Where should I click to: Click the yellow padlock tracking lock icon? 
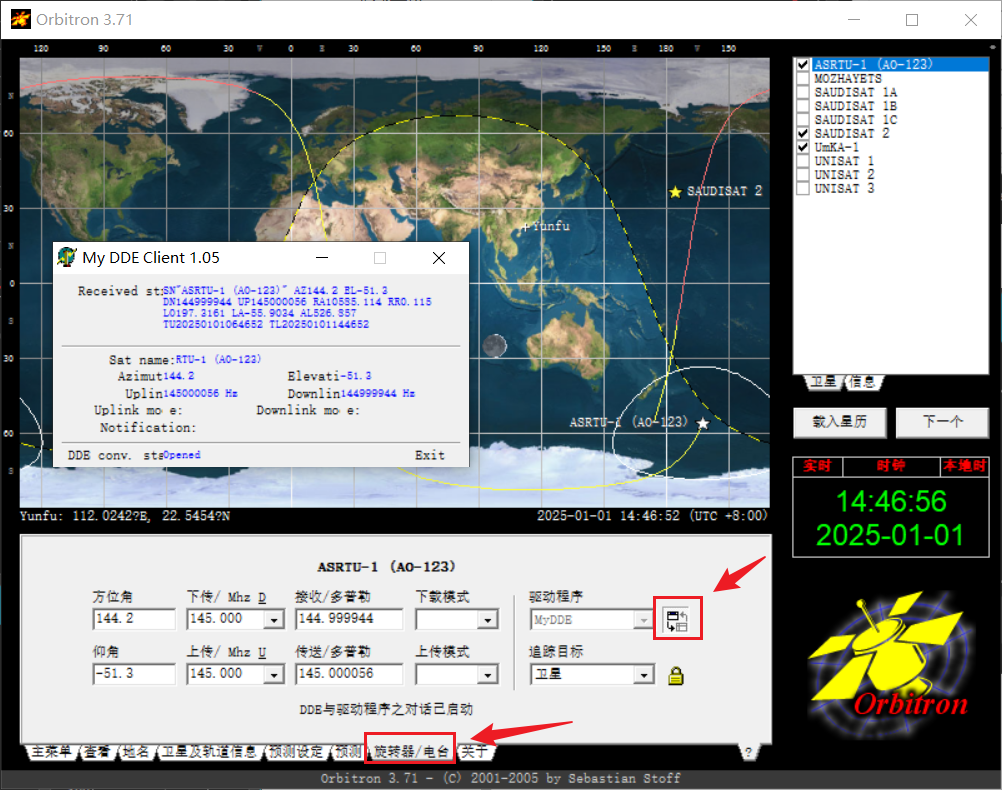coord(676,675)
